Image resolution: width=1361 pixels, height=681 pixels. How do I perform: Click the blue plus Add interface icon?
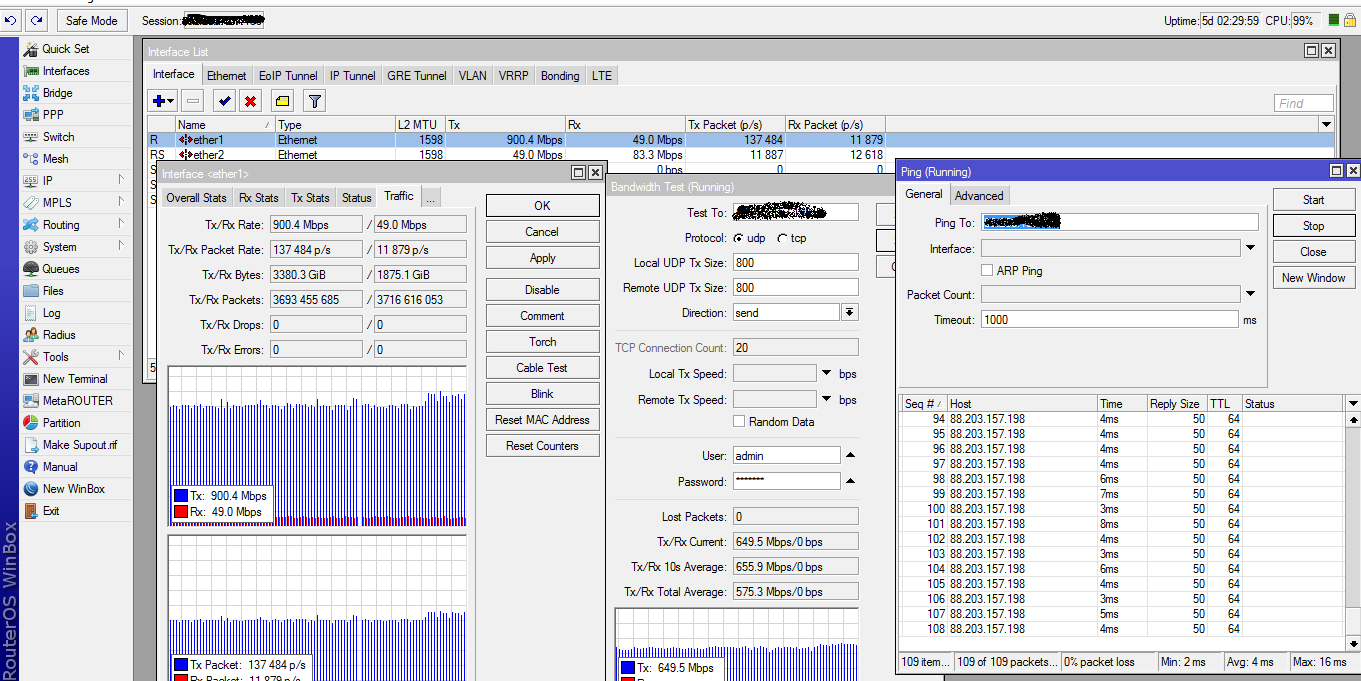click(158, 101)
